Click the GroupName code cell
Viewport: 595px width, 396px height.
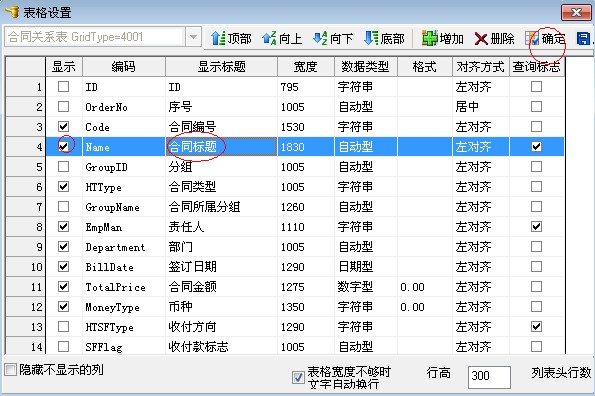point(124,207)
